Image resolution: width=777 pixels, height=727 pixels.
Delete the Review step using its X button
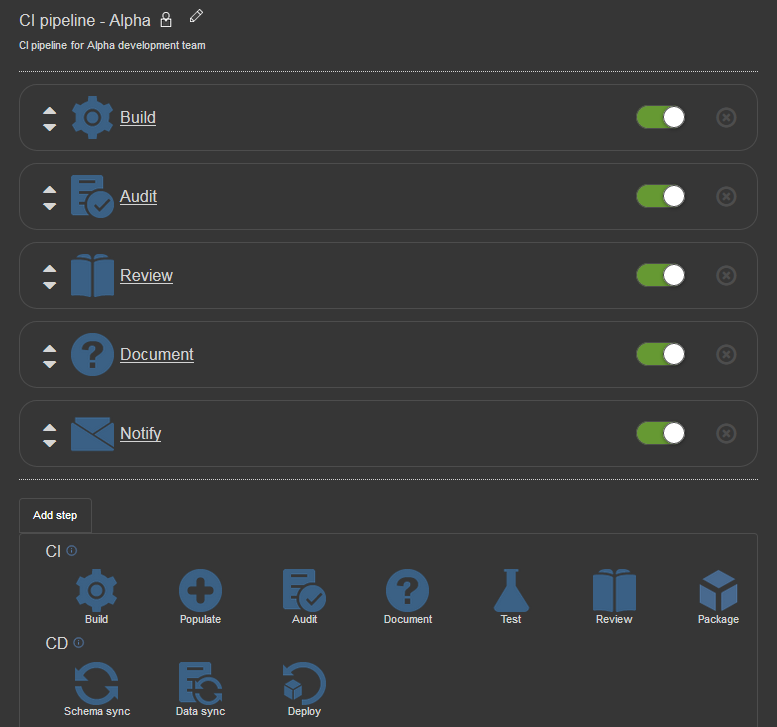click(x=726, y=276)
